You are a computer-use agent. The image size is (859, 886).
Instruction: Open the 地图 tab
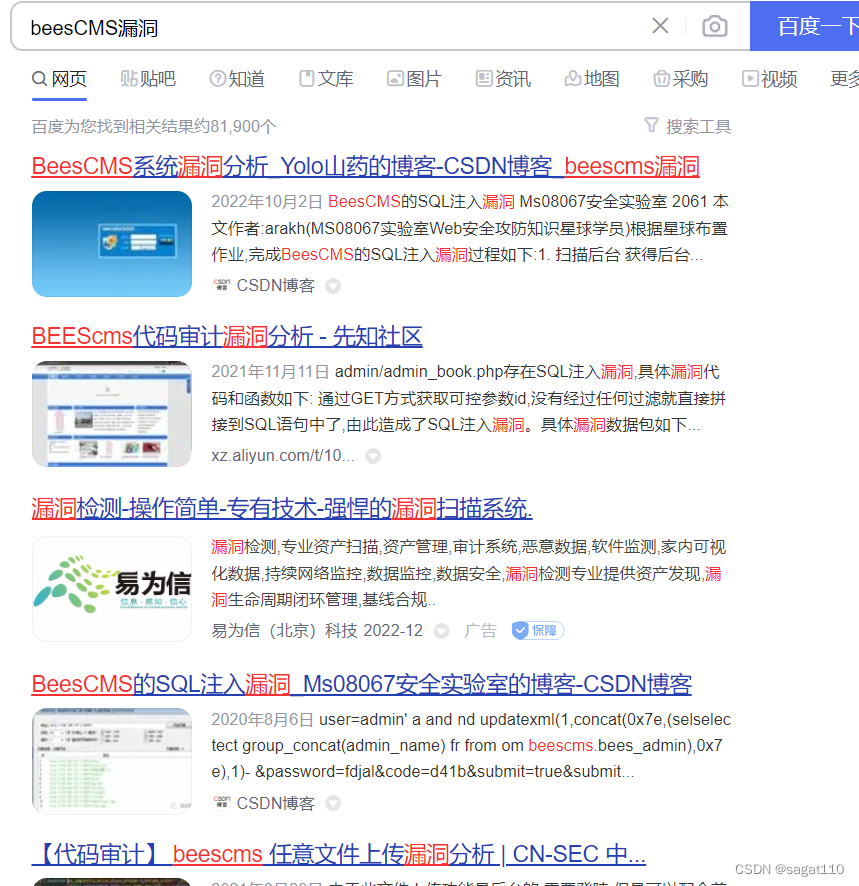pos(592,79)
